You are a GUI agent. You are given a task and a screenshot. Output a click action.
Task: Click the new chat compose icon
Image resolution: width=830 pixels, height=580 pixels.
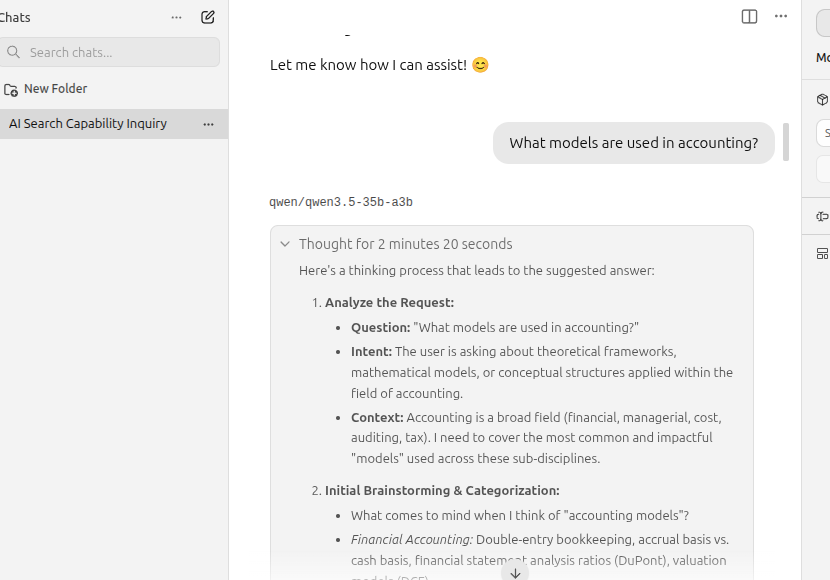tap(208, 17)
